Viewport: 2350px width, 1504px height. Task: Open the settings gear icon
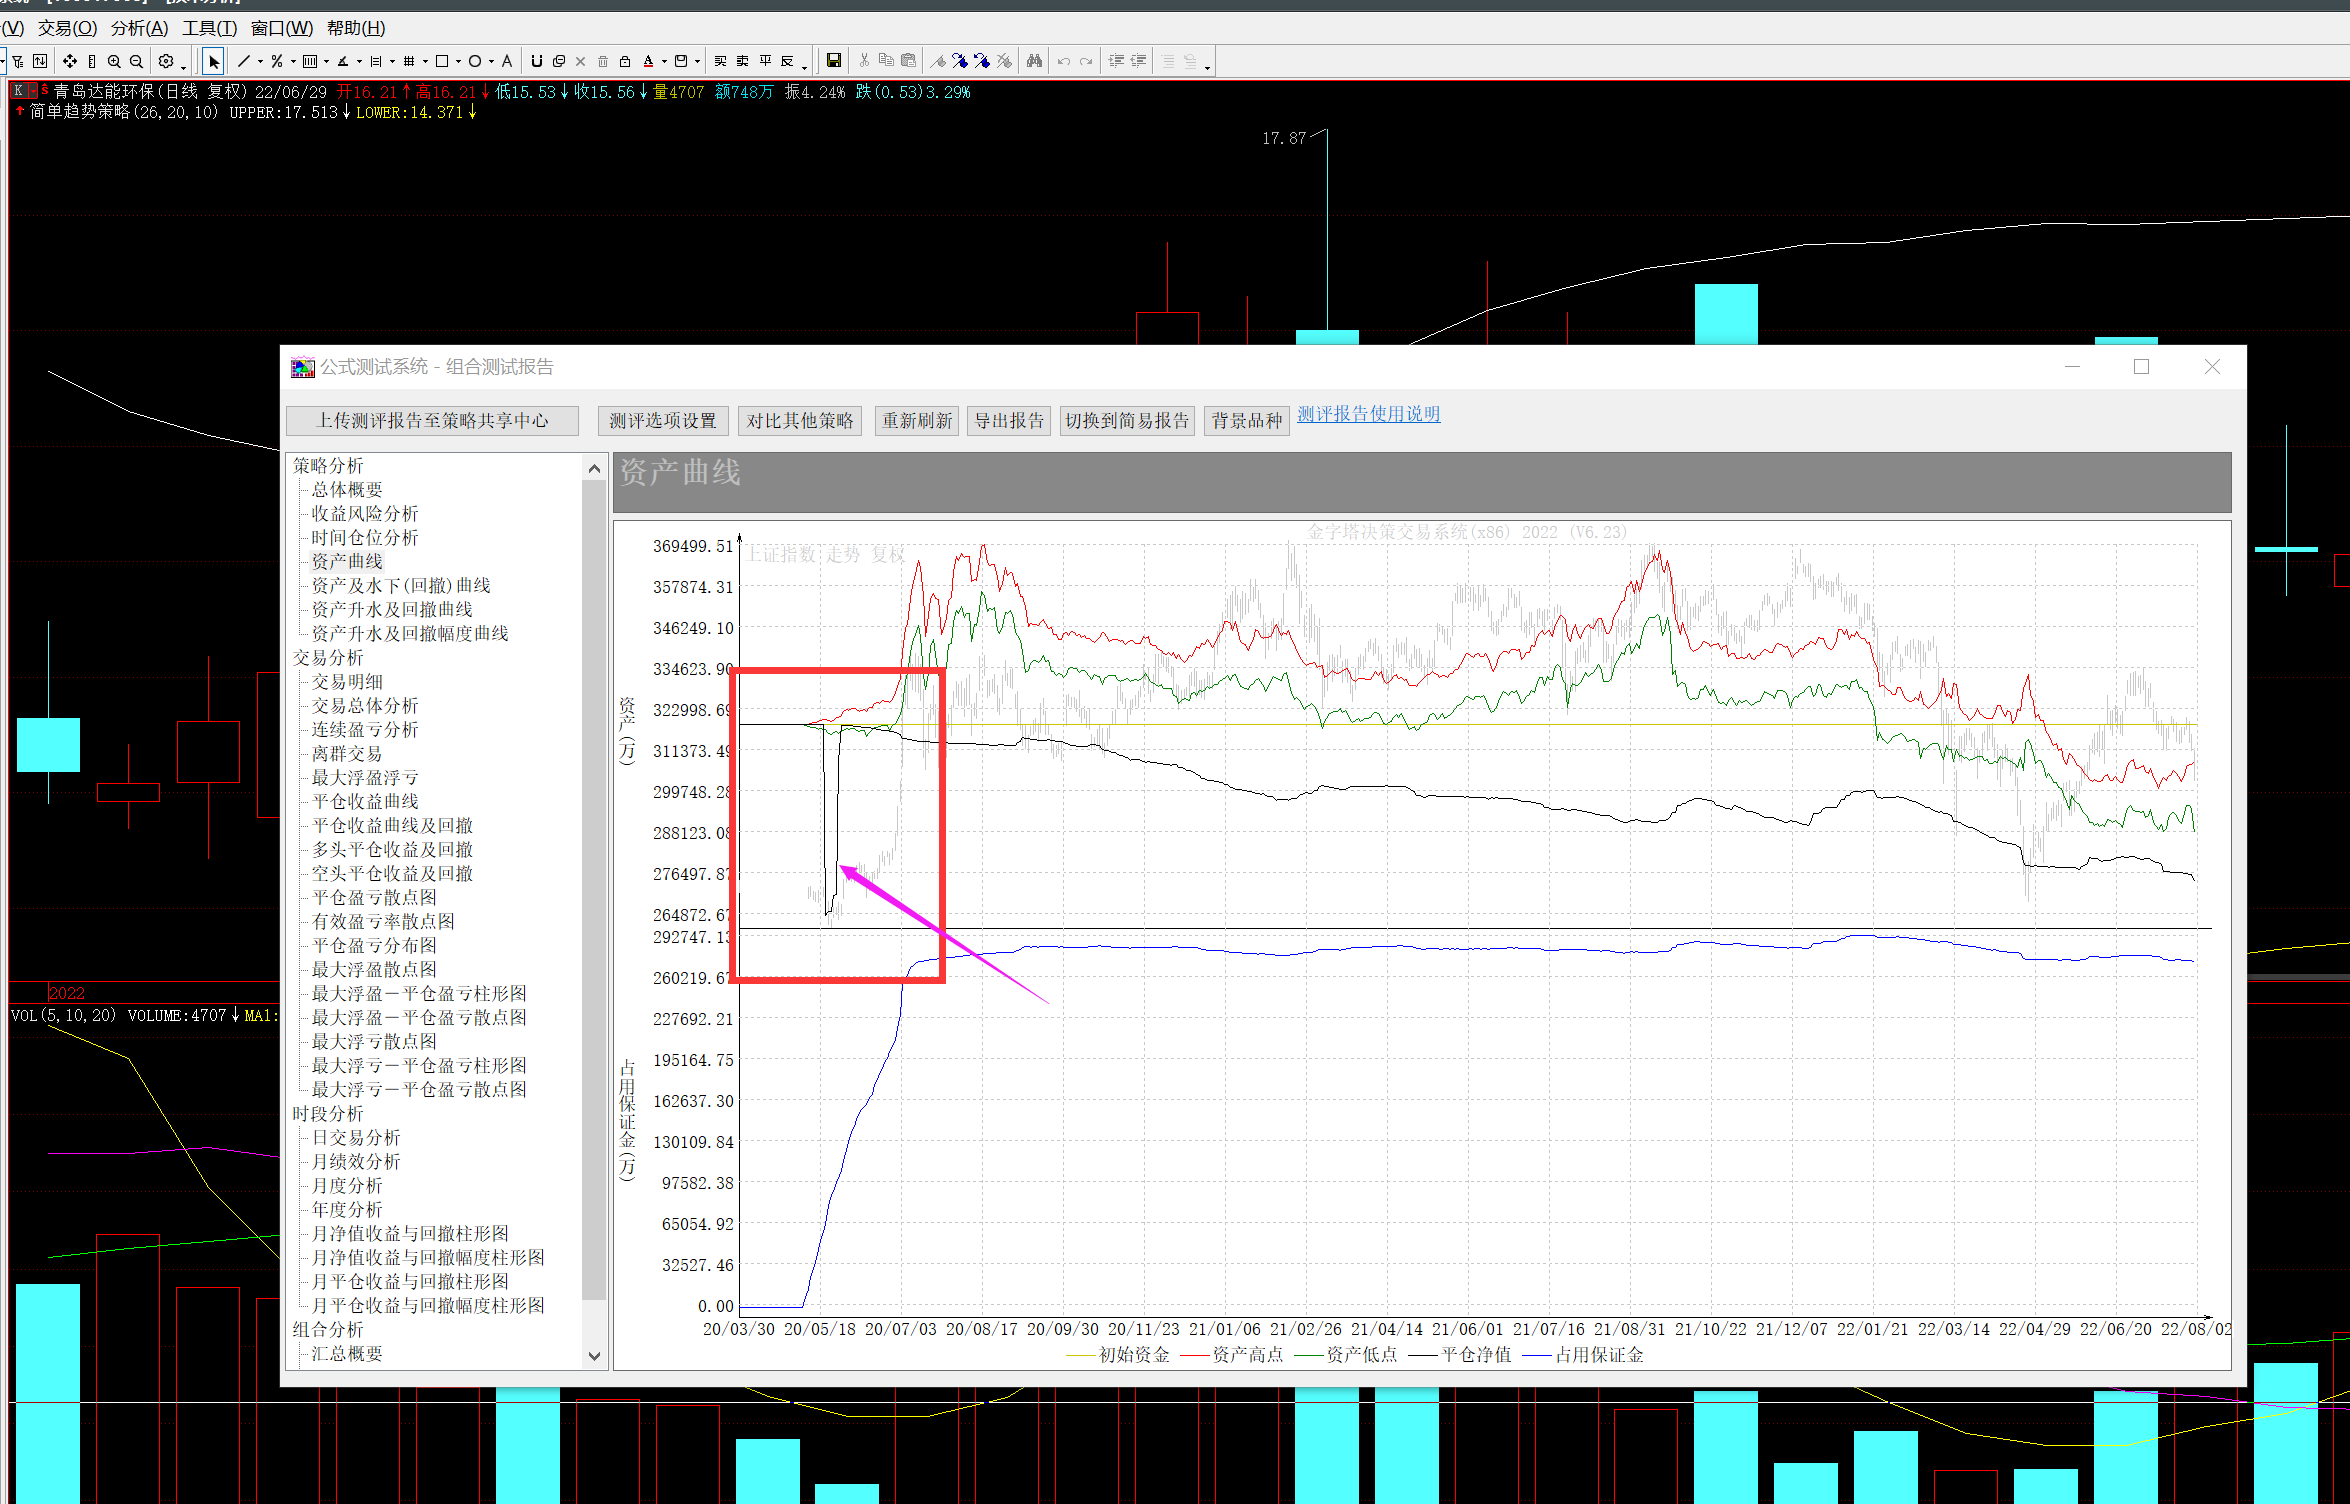(x=166, y=62)
